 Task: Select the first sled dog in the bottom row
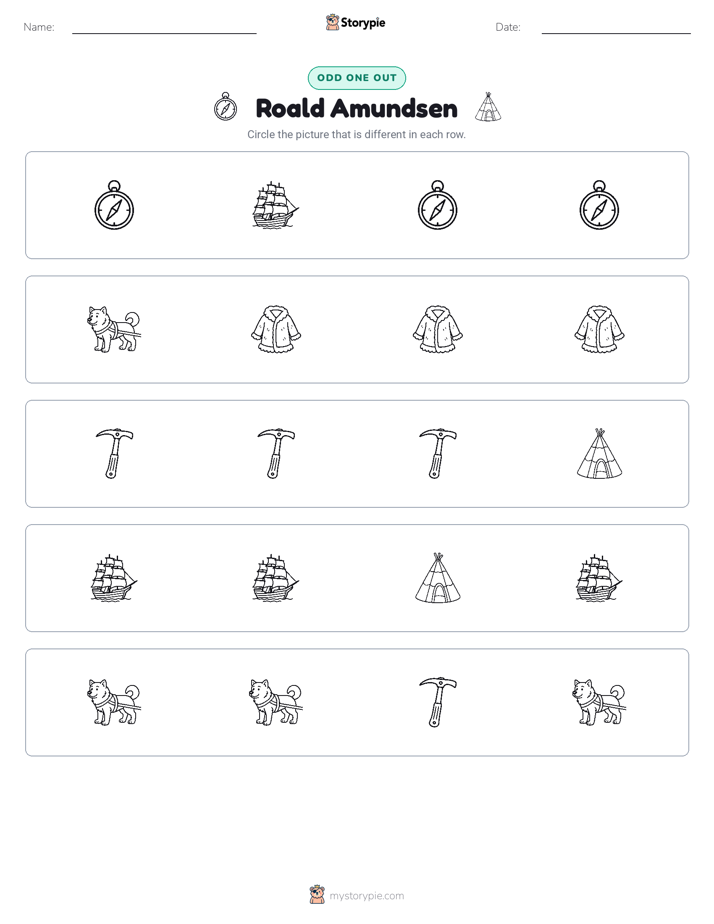click(114, 702)
